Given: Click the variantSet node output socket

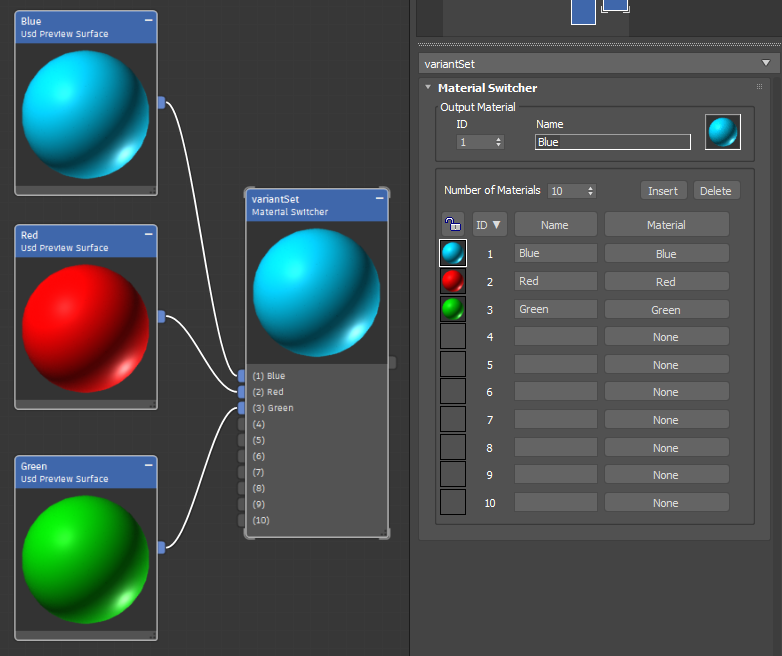Looking at the screenshot, I should (x=392, y=363).
